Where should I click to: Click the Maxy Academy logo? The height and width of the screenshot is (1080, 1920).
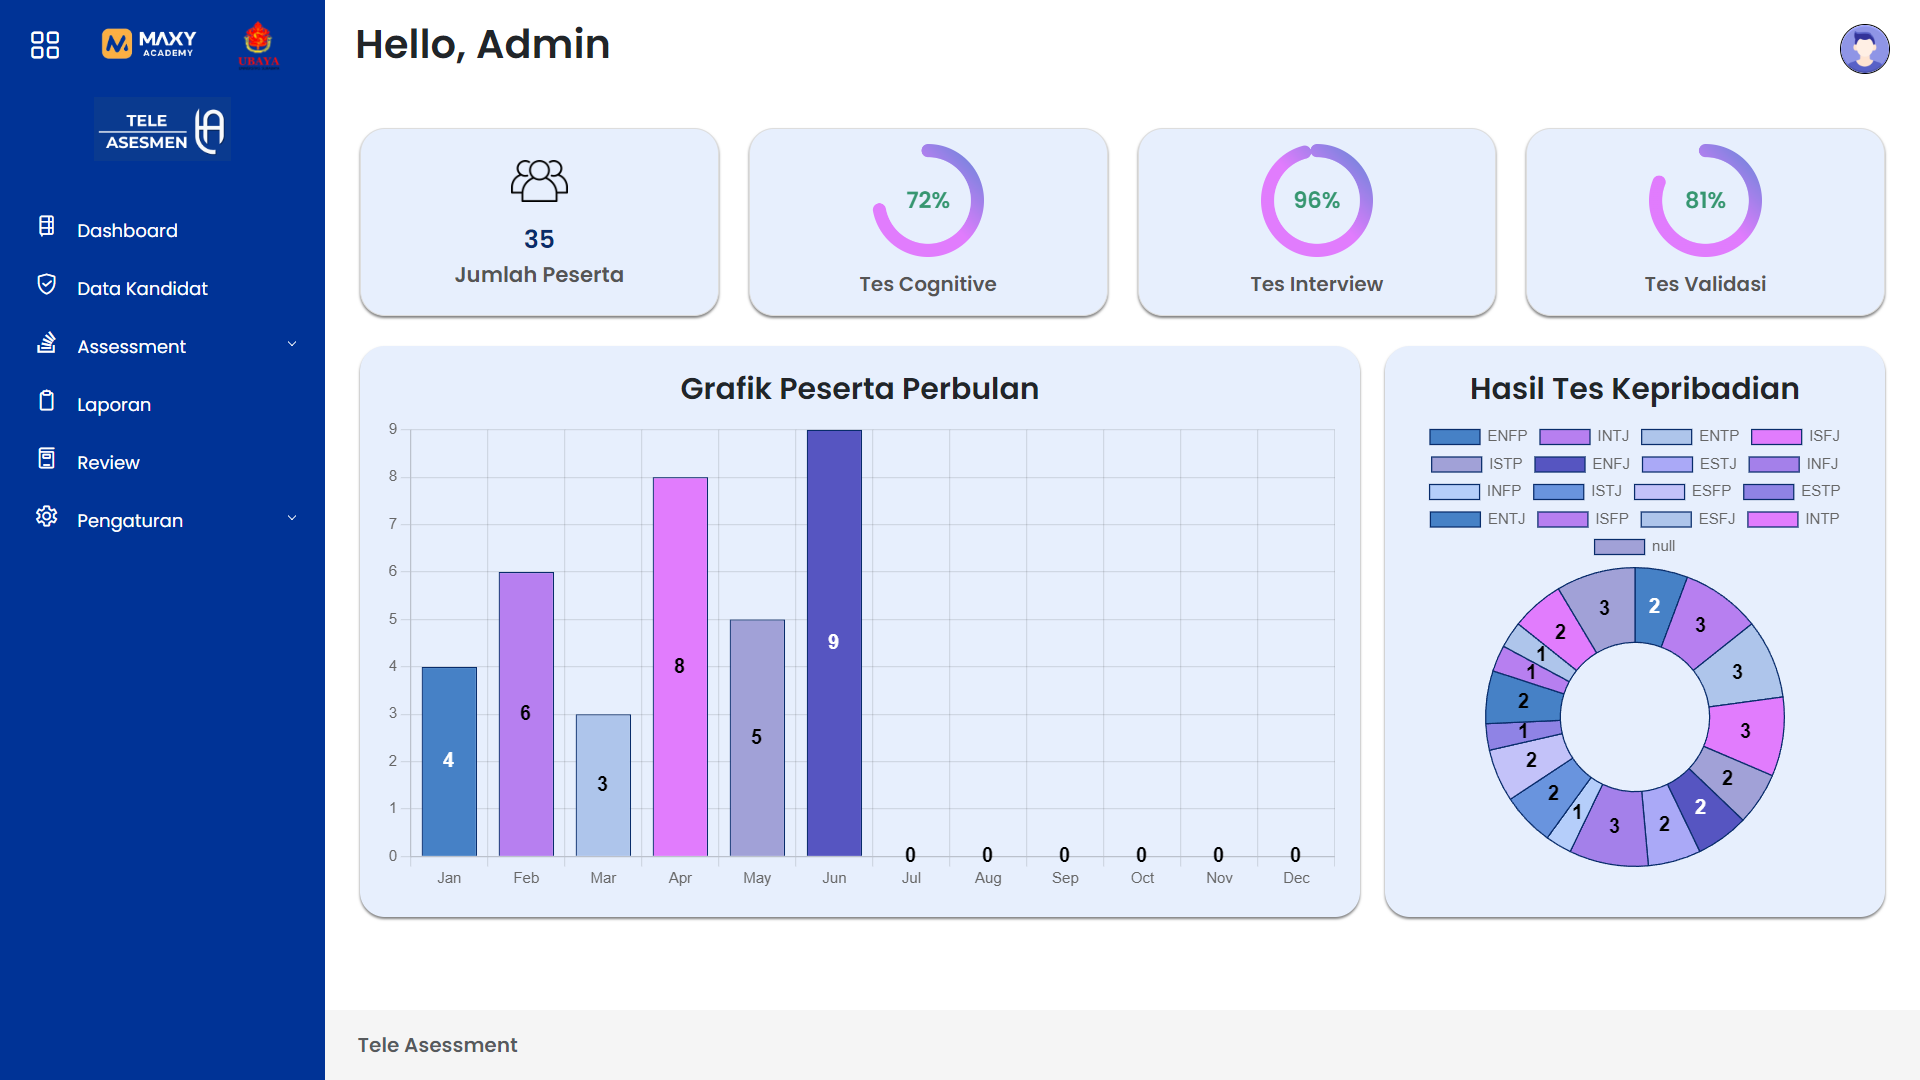147,43
